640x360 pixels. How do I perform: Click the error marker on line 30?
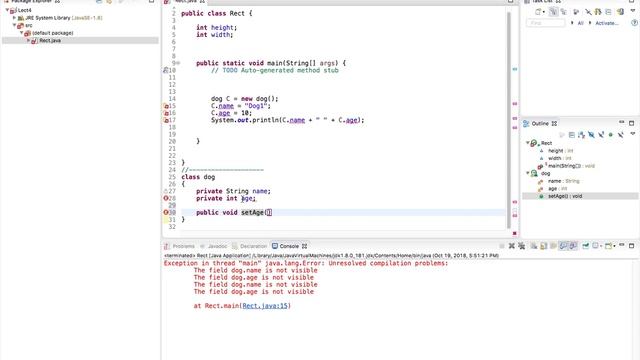(x=166, y=212)
